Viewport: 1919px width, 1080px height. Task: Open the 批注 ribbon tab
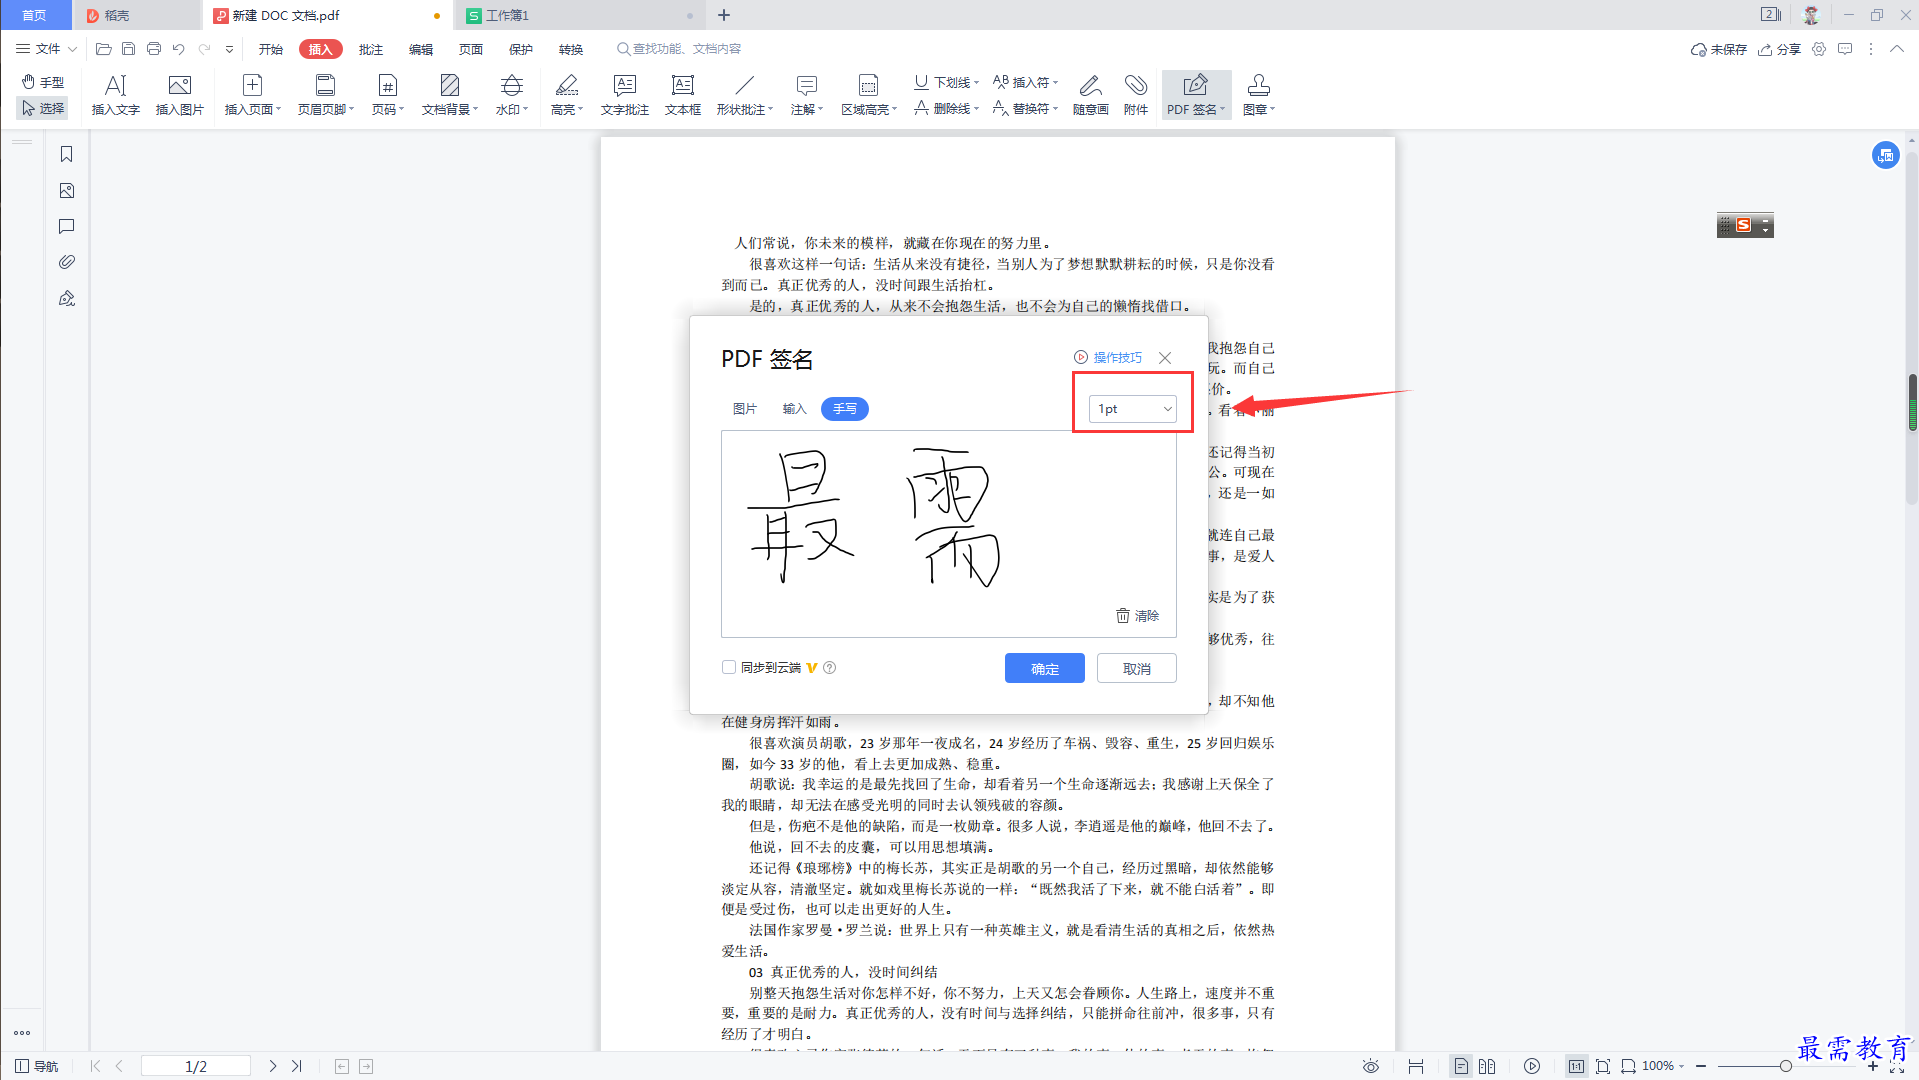pyautogui.click(x=371, y=49)
